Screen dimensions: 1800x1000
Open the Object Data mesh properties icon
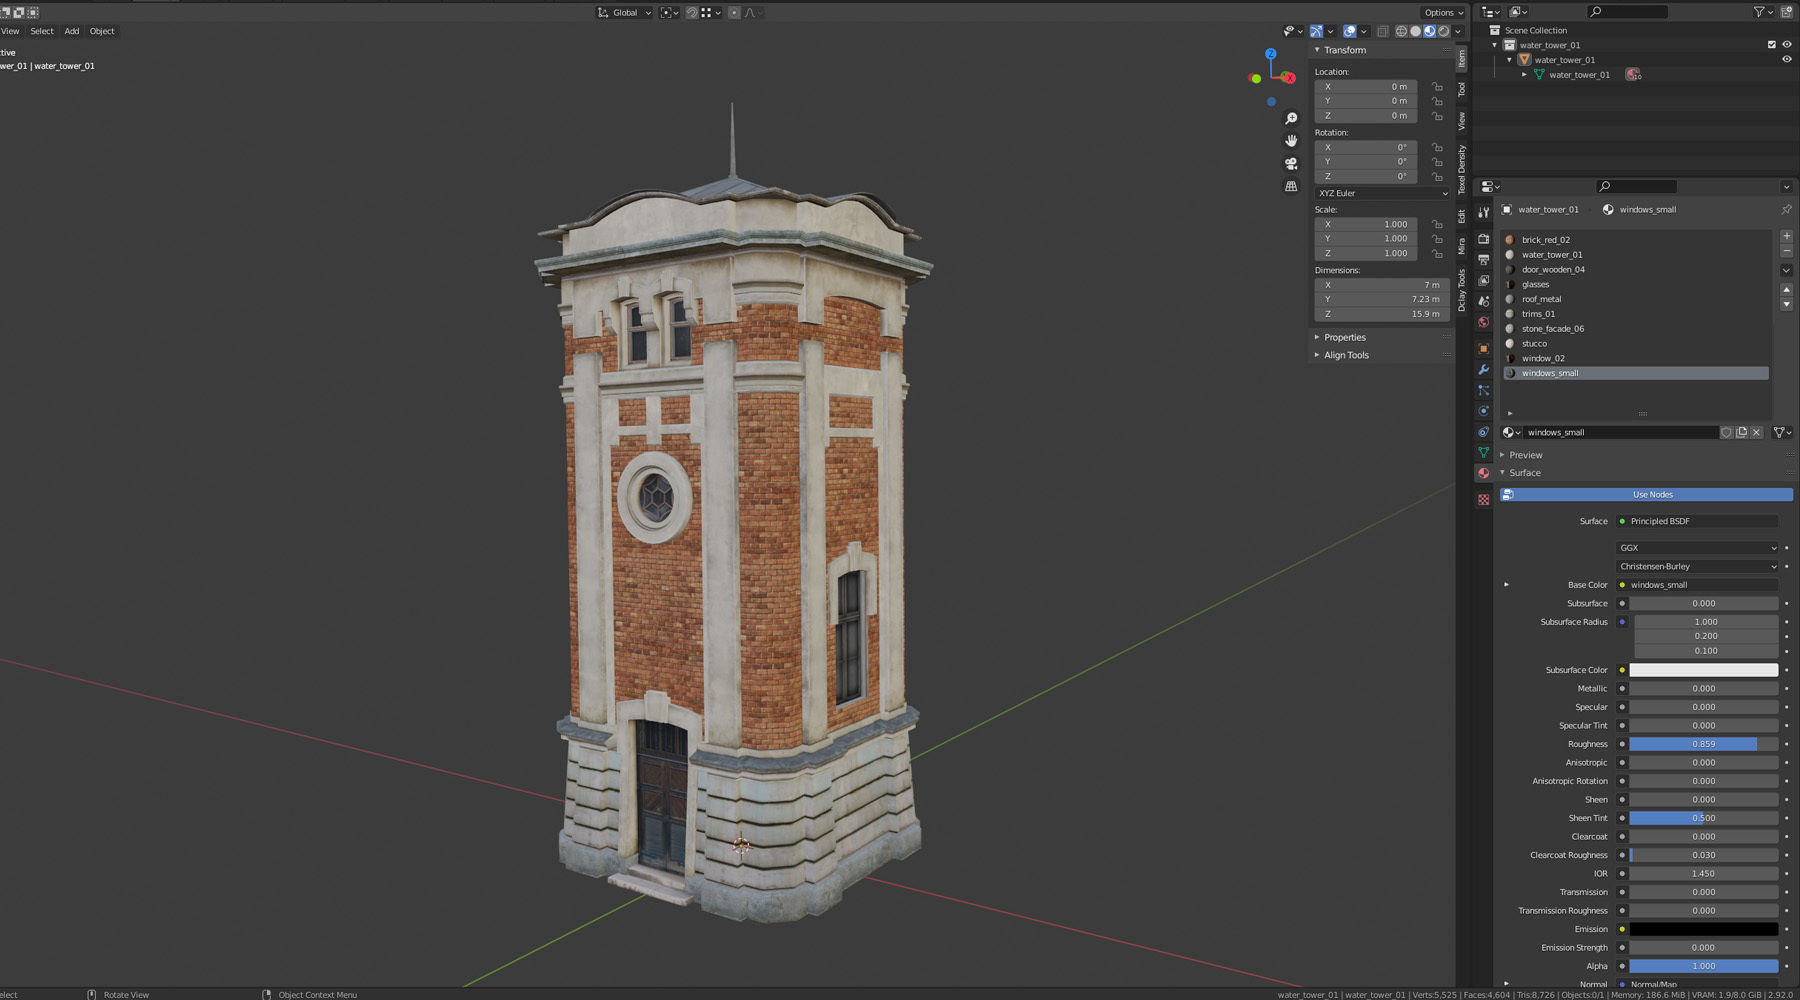pyautogui.click(x=1483, y=453)
